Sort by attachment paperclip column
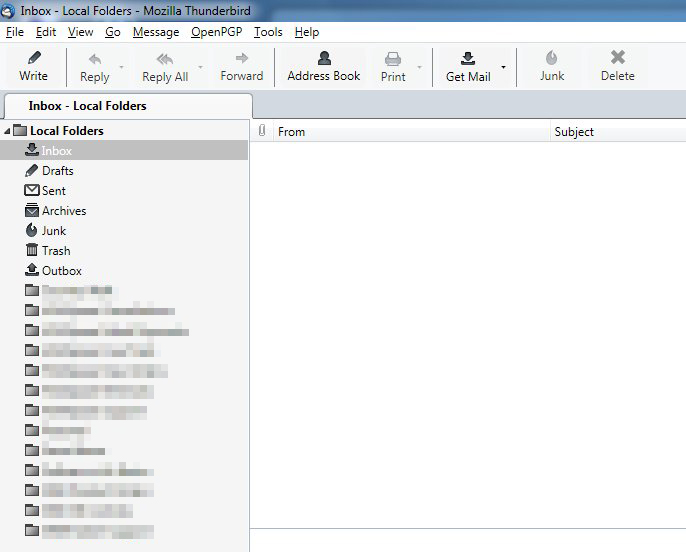 [x=262, y=131]
